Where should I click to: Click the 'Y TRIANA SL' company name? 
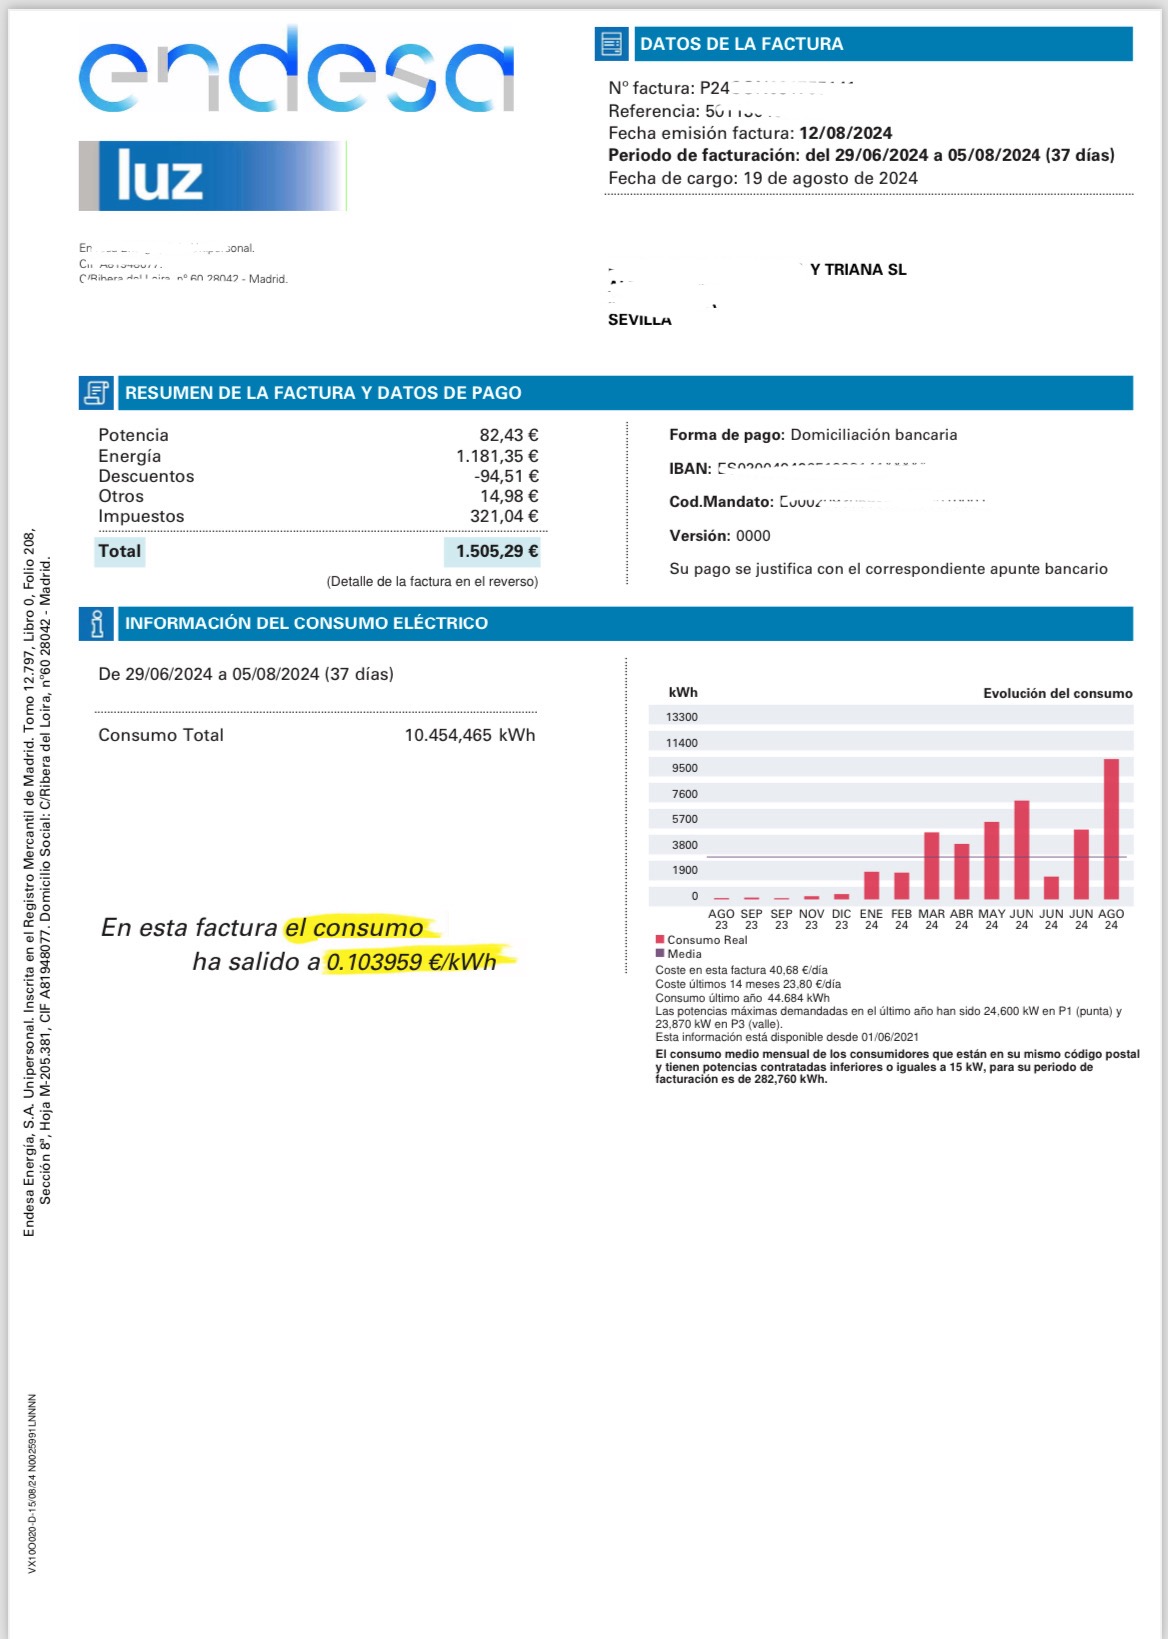click(x=858, y=270)
